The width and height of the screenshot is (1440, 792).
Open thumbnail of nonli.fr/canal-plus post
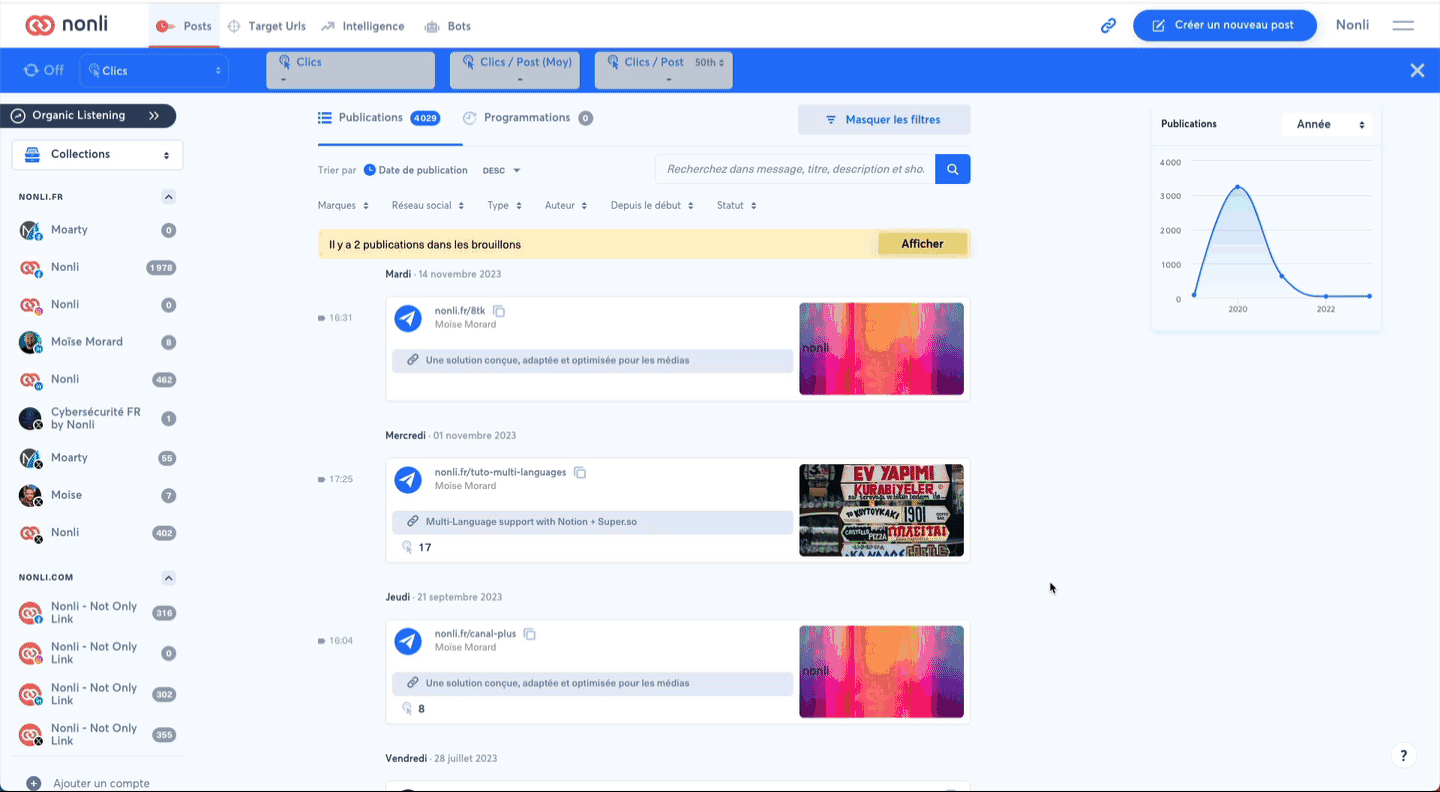[881, 672]
